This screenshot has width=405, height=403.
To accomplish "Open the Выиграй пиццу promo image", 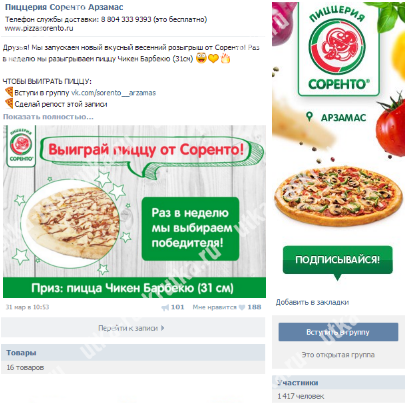I will click(x=134, y=211).
